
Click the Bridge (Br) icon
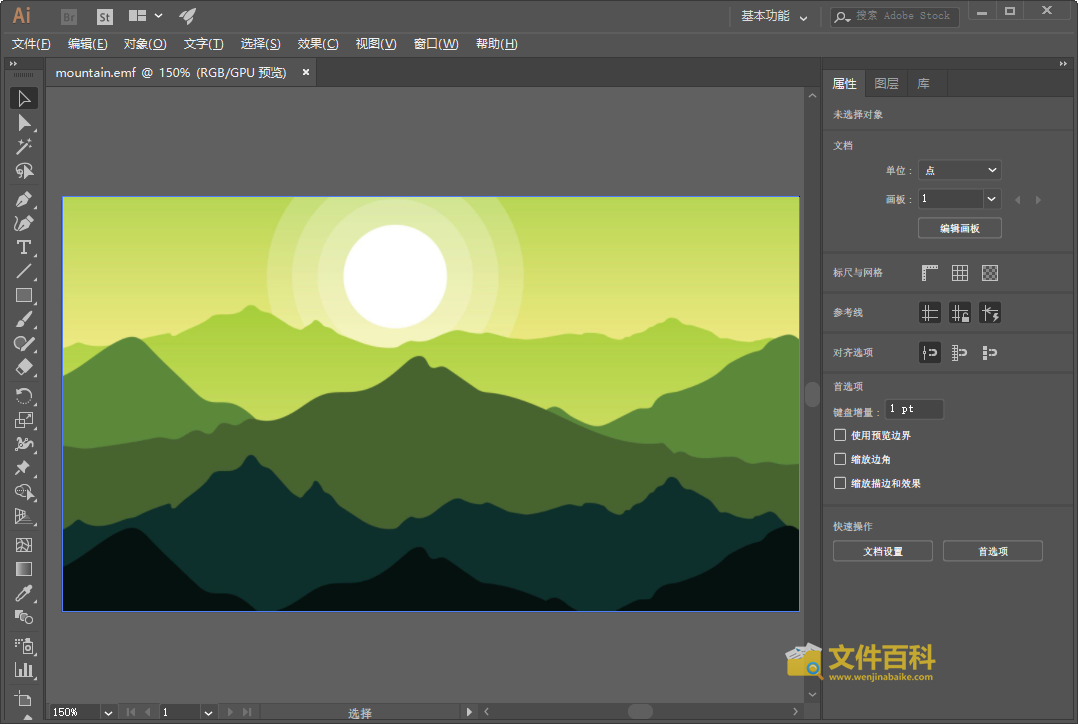(69, 16)
